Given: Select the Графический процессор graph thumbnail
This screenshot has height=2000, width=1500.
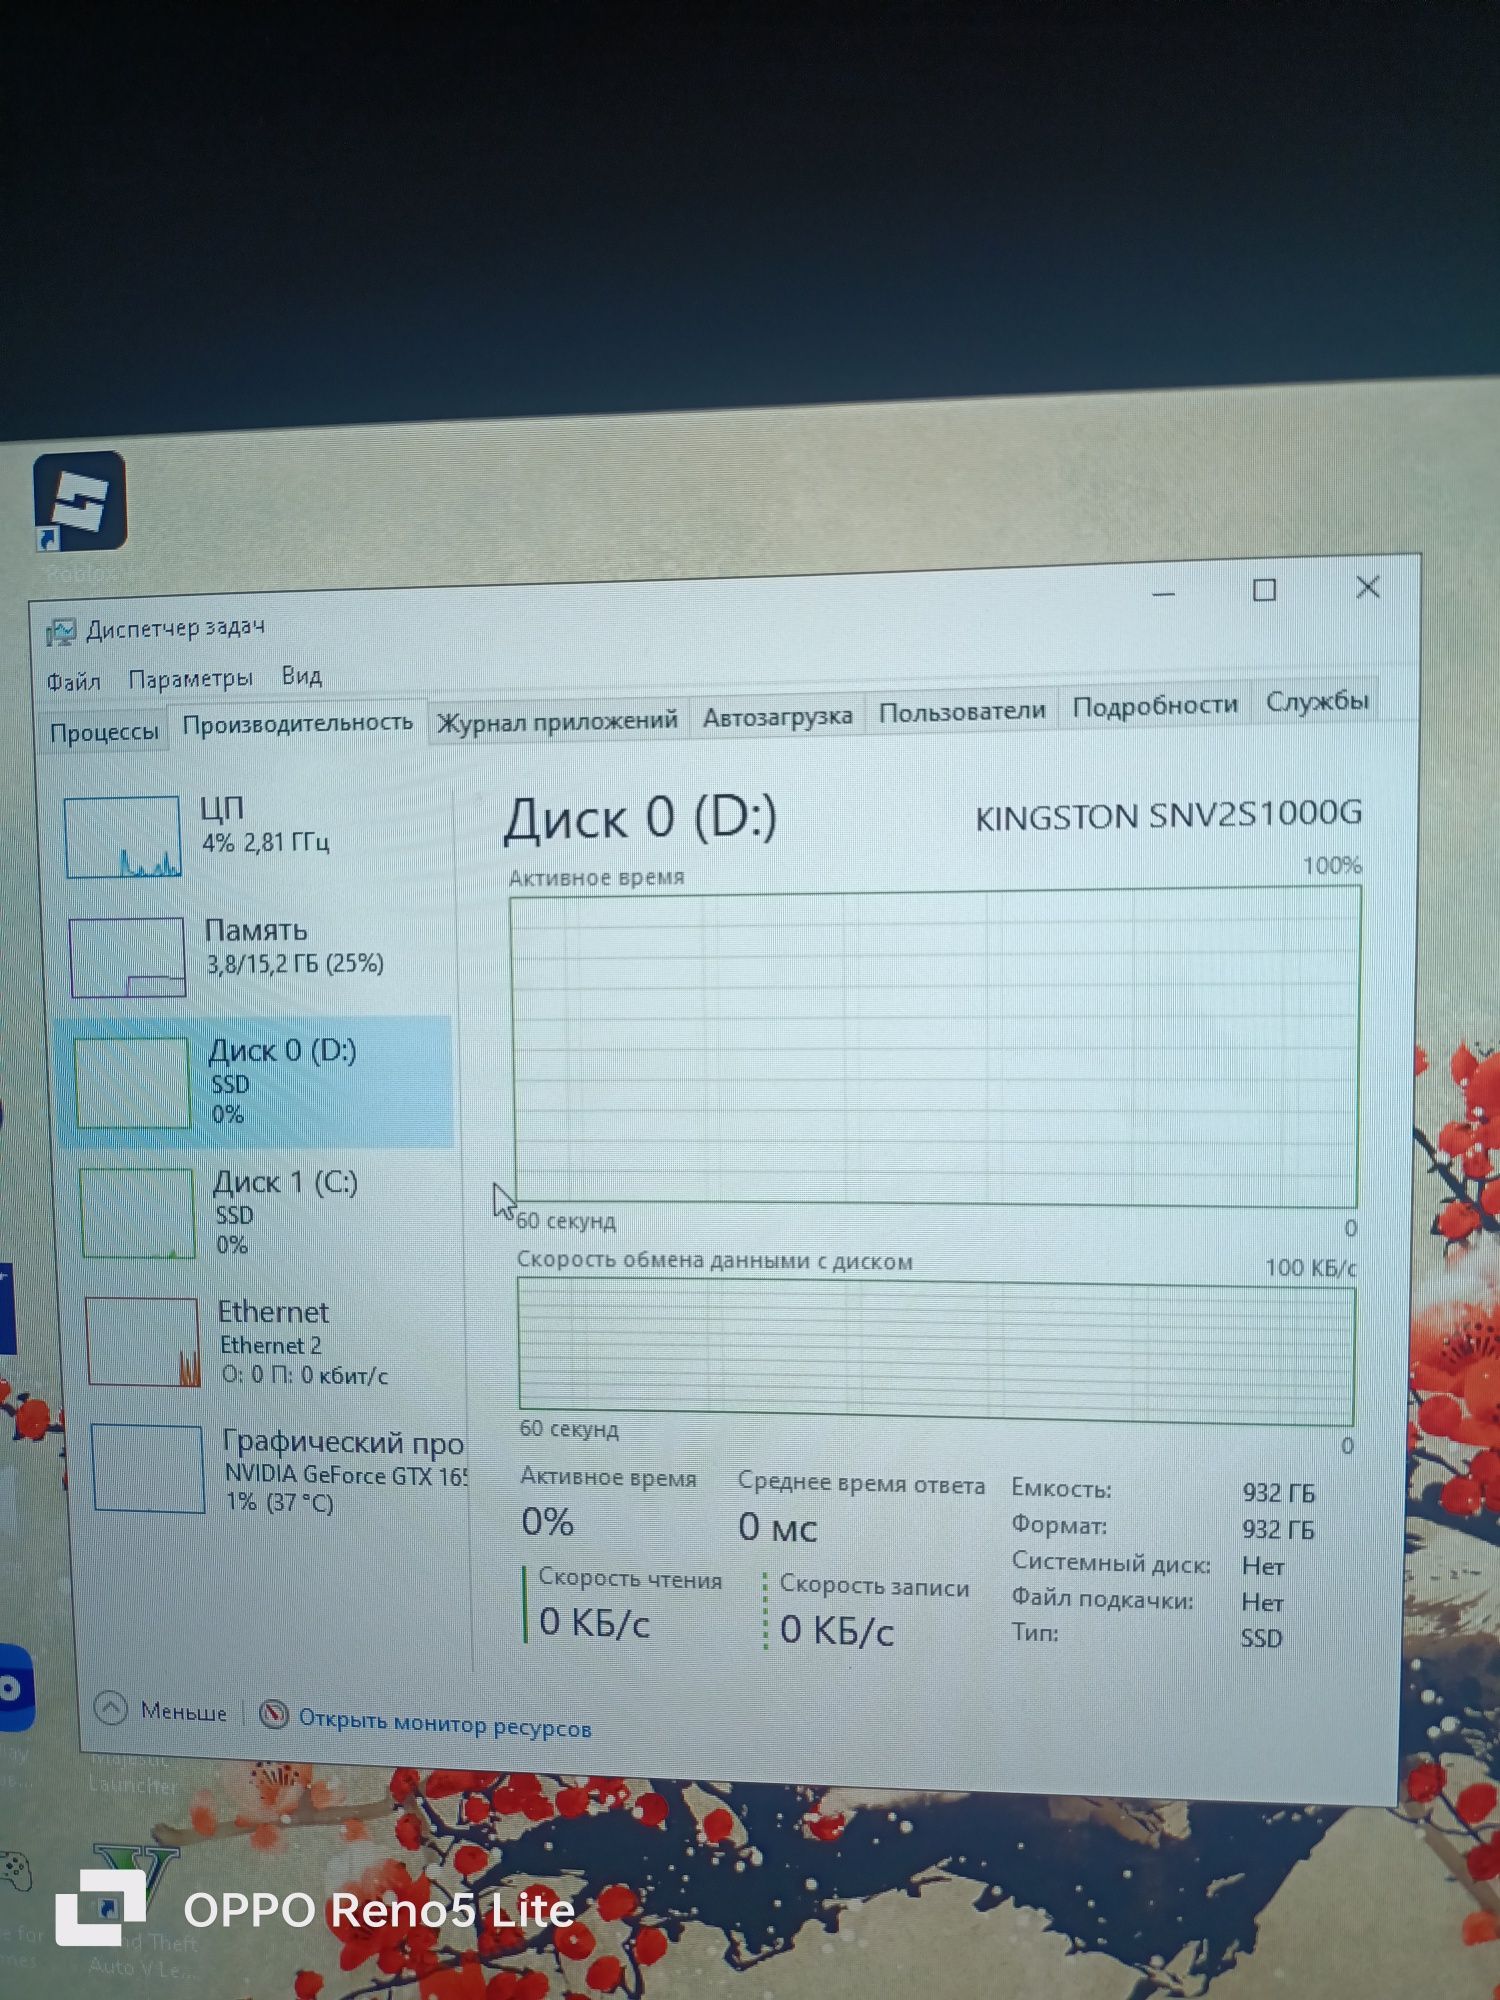Looking at the screenshot, I should click(x=148, y=1468).
